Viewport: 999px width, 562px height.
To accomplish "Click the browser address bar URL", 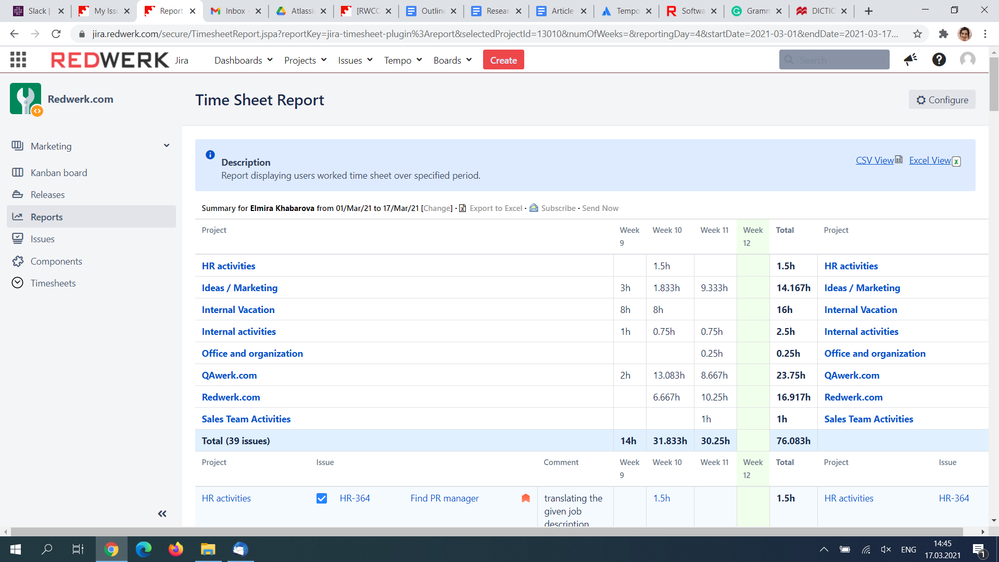I will (x=495, y=34).
